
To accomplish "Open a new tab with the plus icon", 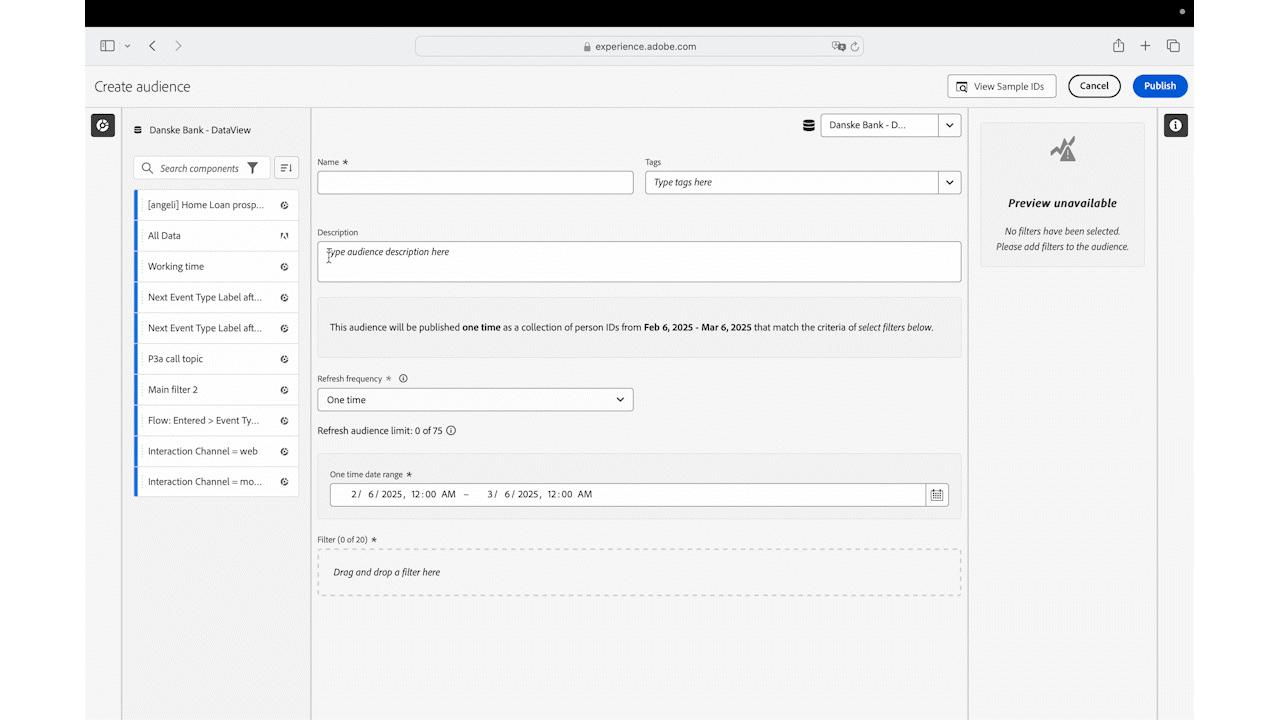I will pos(1146,46).
